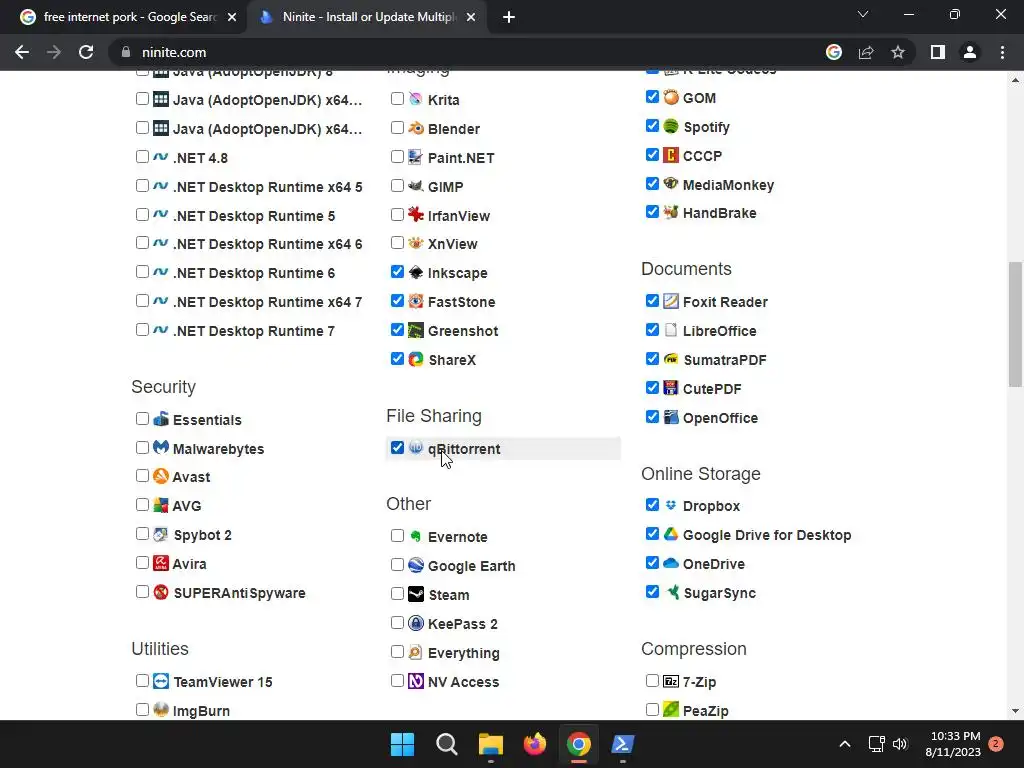The height and width of the screenshot is (768, 1024).
Task: Click the Dropbox icon
Action: point(671,505)
